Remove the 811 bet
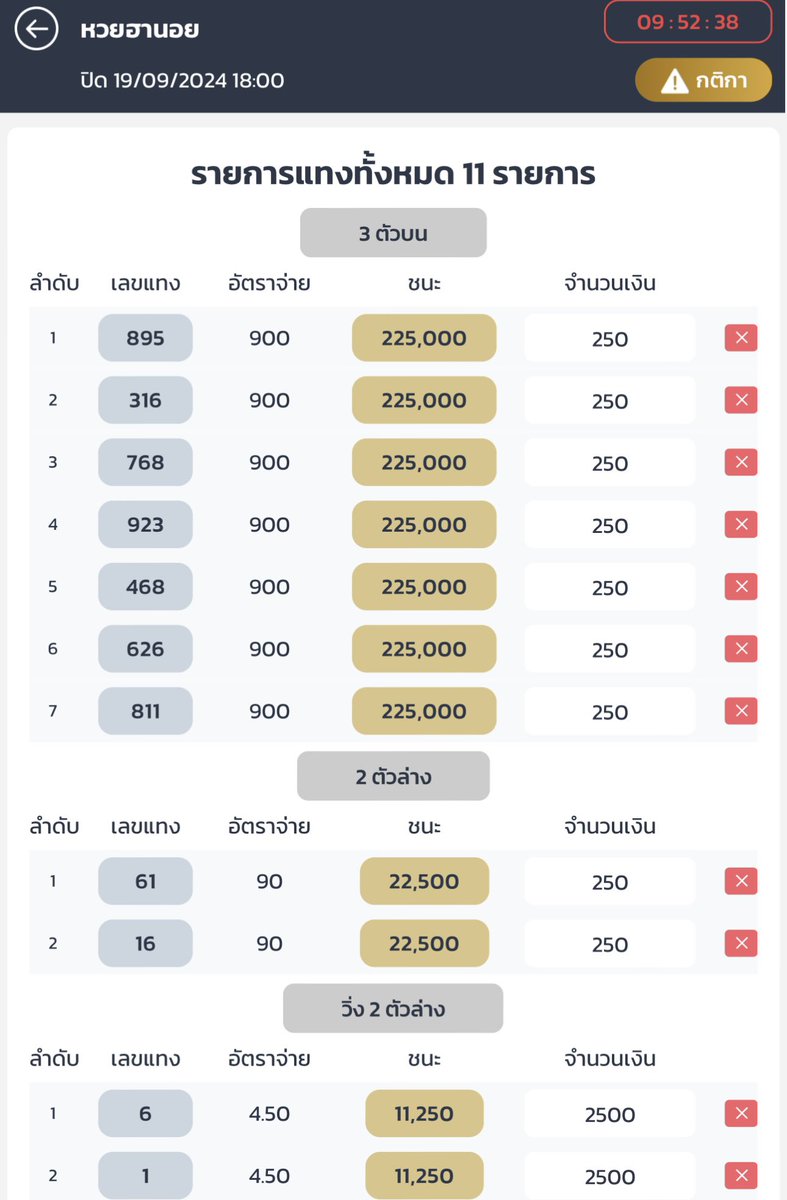The height and width of the screenshot is (1200, 787). 741,711
